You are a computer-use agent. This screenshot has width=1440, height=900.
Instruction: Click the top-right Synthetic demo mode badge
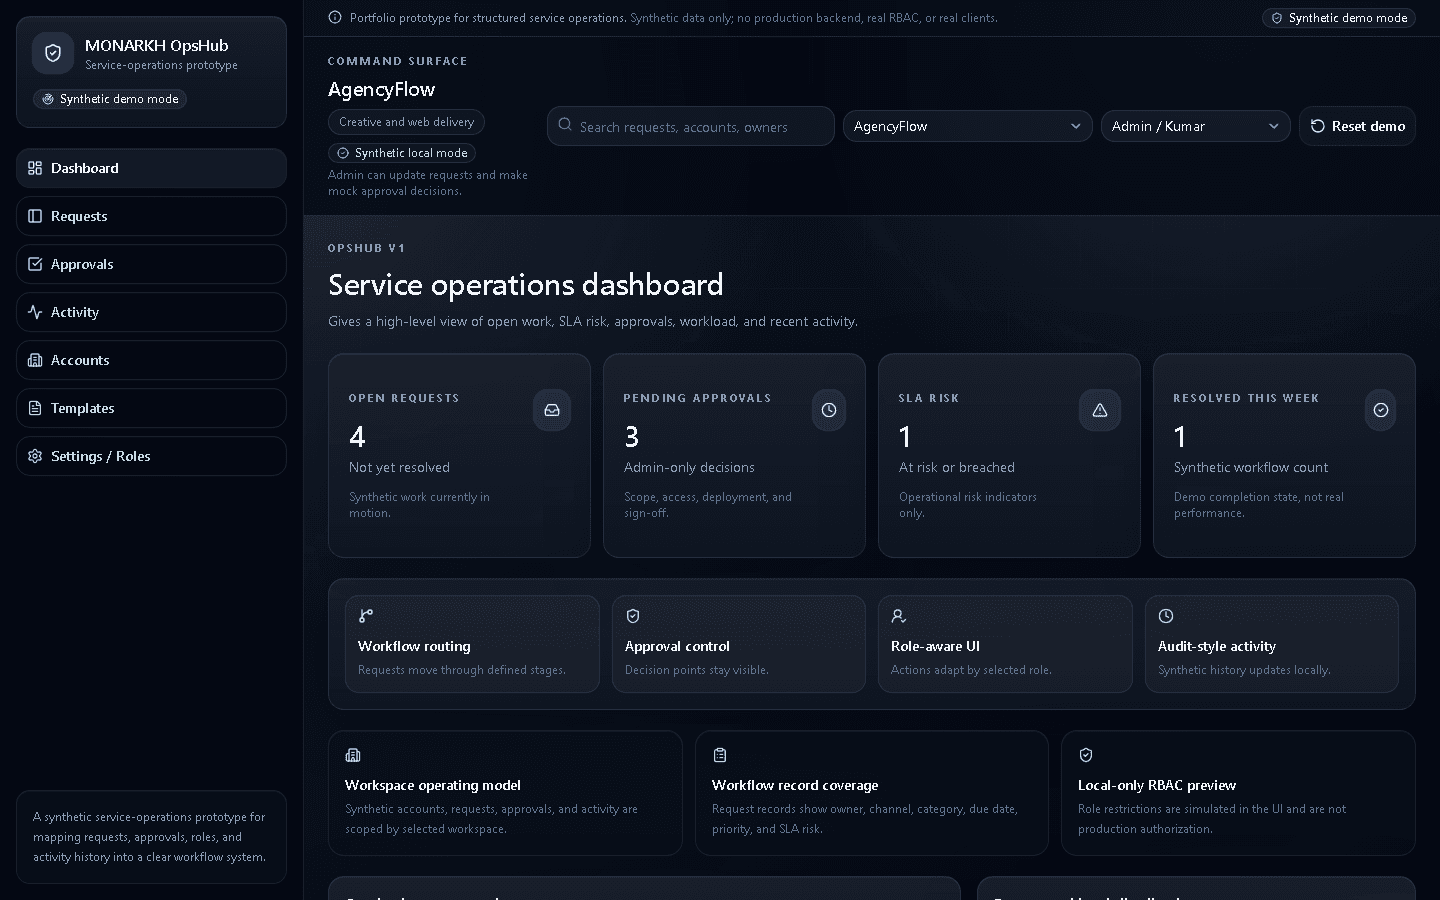(x=1339, y=18)
